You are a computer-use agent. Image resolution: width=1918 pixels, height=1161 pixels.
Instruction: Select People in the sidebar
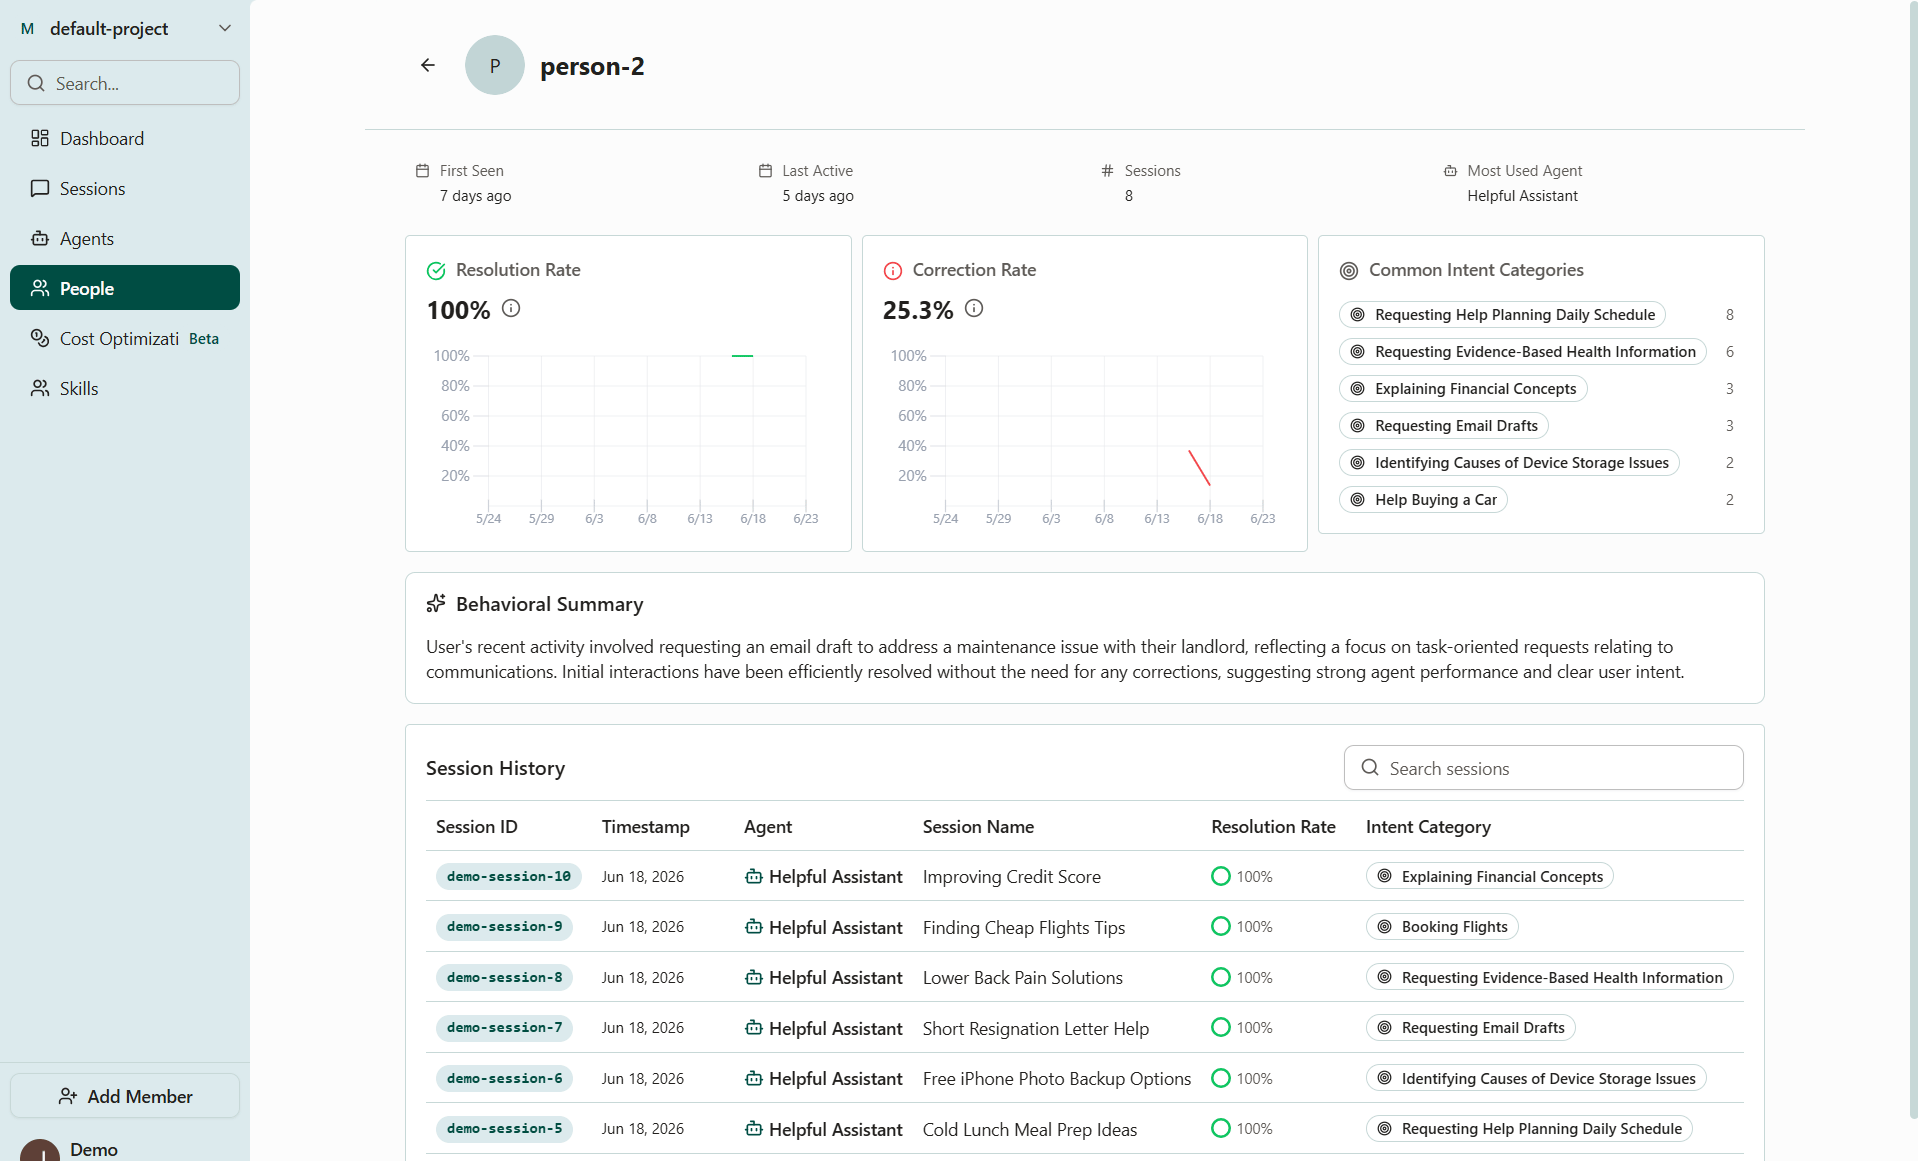tap(125, 288)
